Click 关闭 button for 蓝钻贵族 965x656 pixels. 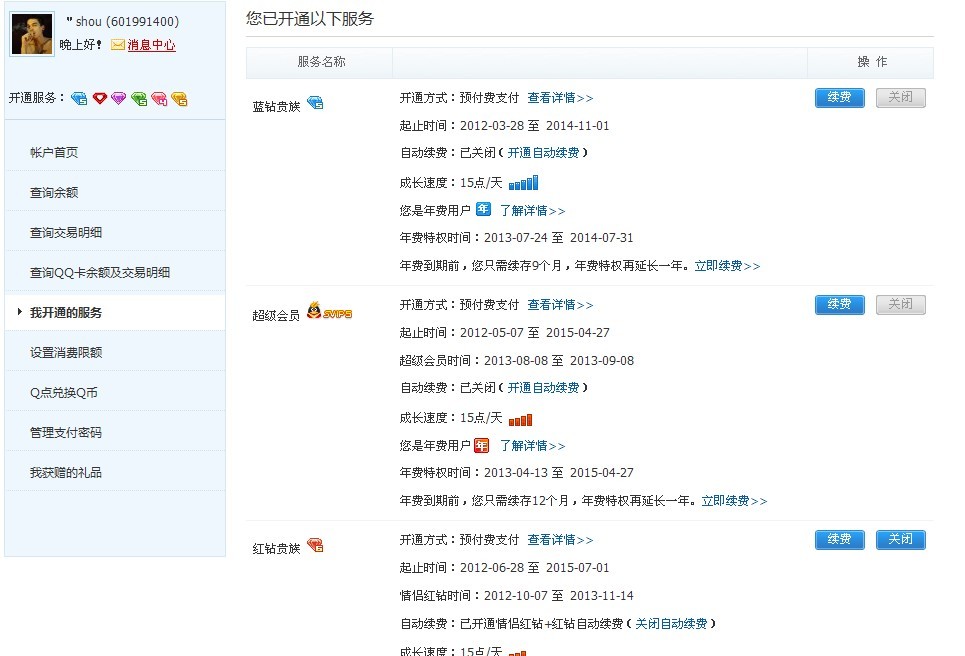coord(900,97)
